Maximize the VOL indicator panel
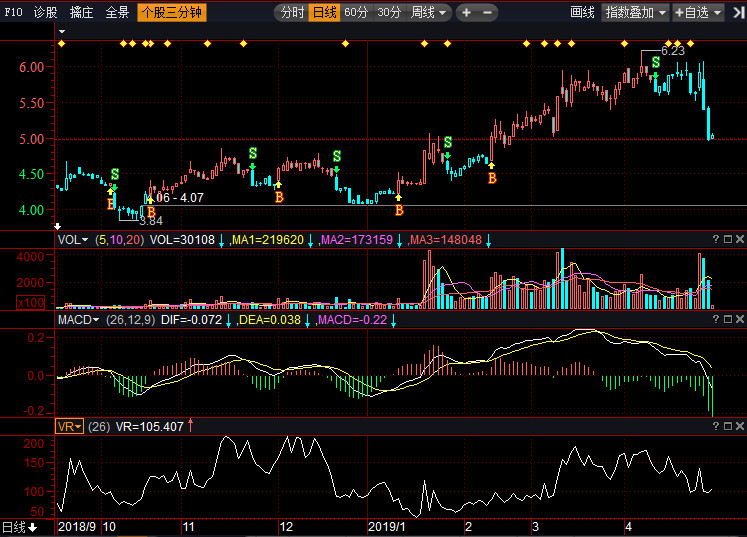Viewport: 747px width, 537px height. coord(728,239)
